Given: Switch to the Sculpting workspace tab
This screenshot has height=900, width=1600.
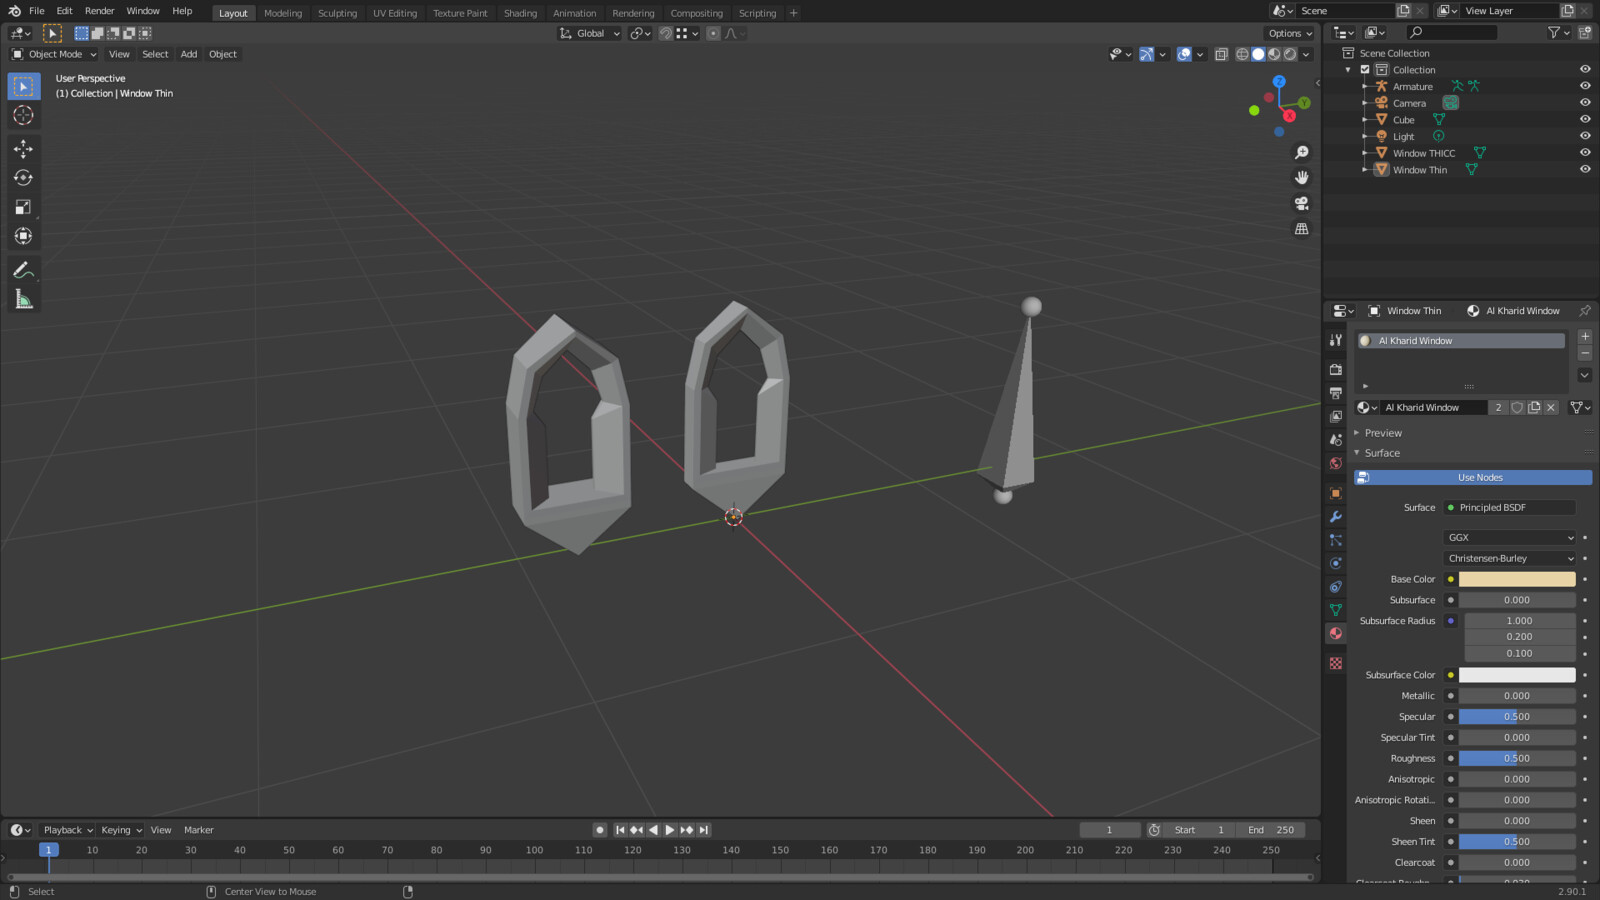Looking at the screenshot, I should (337, 13).
